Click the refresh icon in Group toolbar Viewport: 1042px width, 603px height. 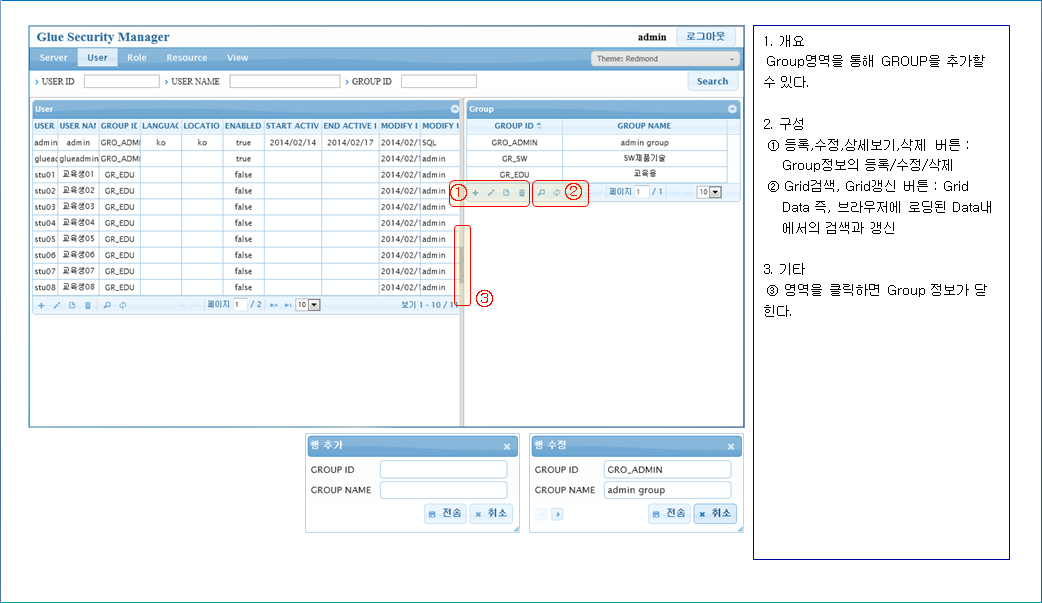click(x=556, y=192)
